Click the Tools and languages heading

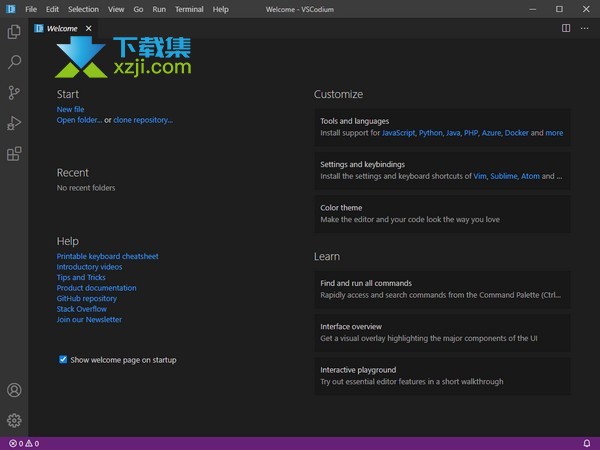354,121
